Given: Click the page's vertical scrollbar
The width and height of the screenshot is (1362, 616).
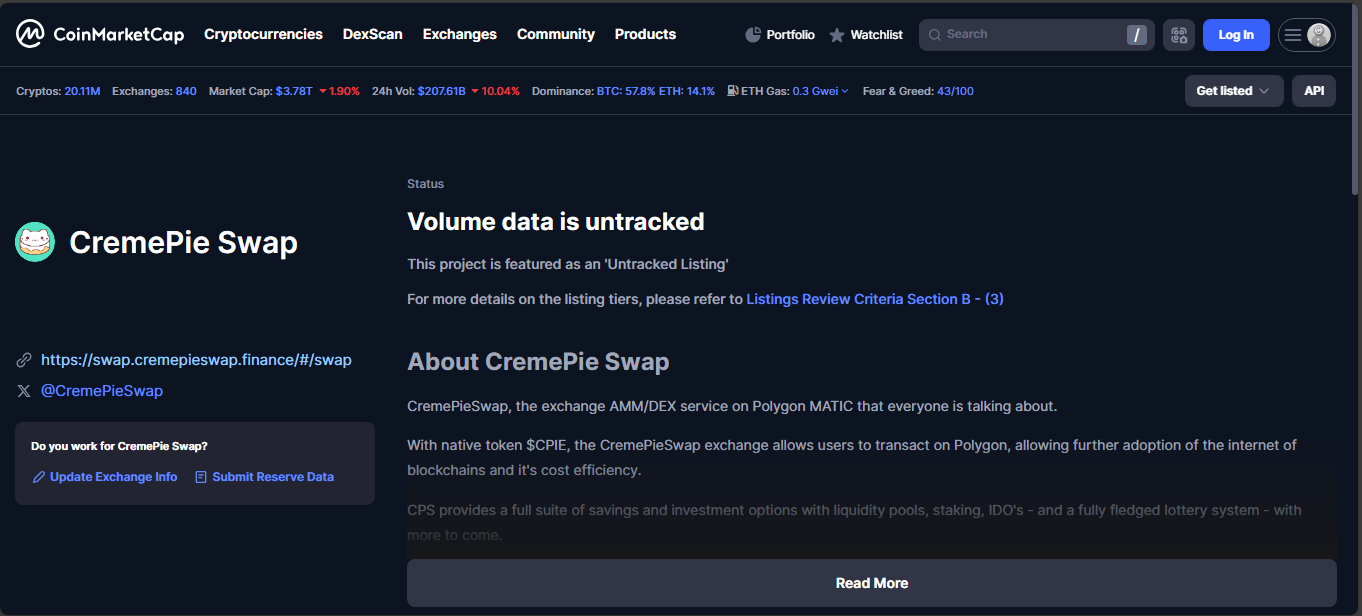Looking at the screenshot, I should tap(1355, 300).
